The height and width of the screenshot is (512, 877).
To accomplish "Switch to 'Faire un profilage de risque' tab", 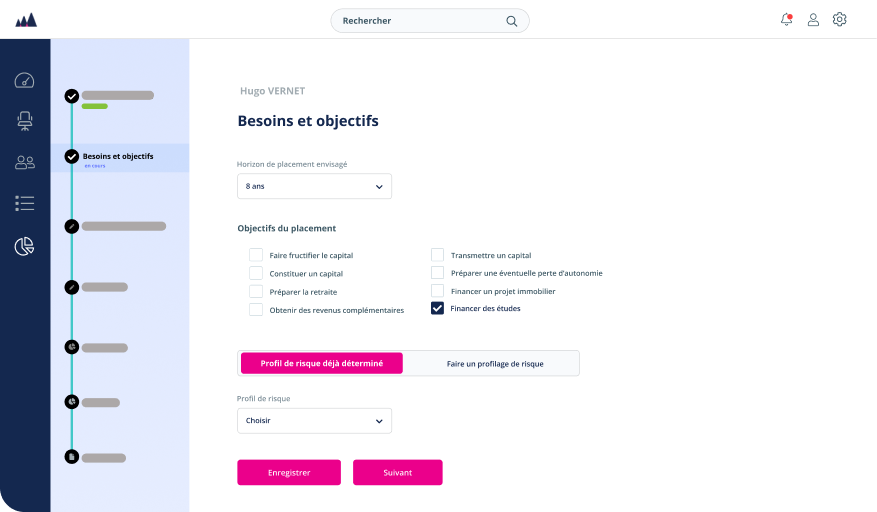I will click(x=495, y=364).
